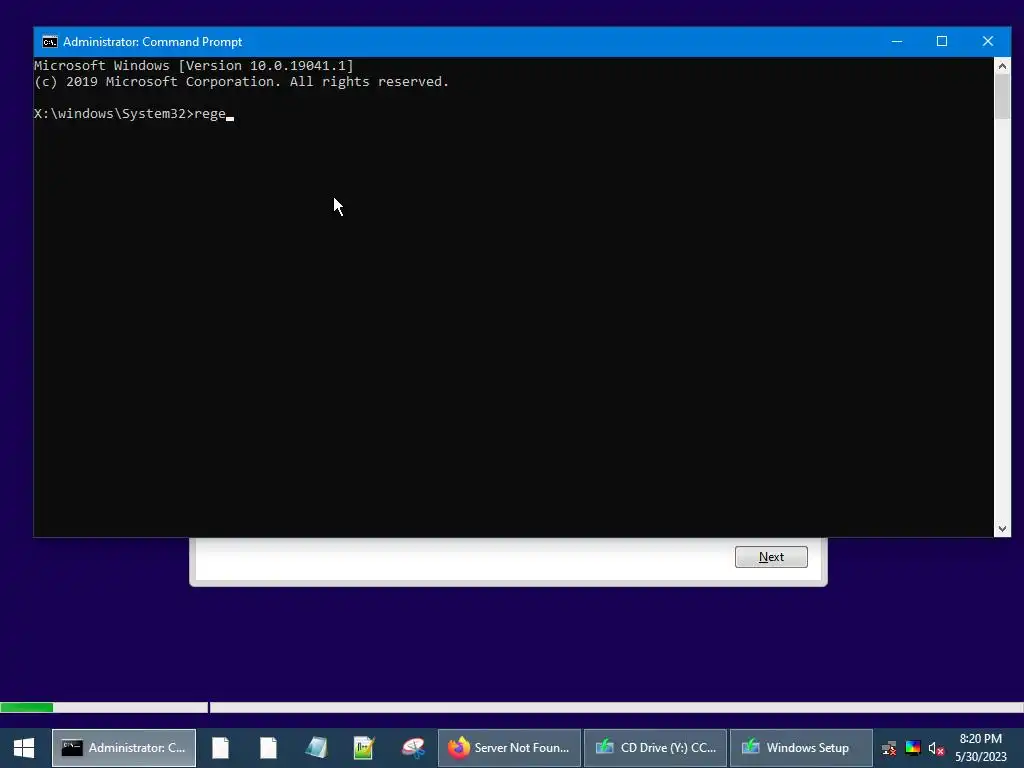
Task: Launch the snipping scissors icon in taskbar
Action: point(413,748)
